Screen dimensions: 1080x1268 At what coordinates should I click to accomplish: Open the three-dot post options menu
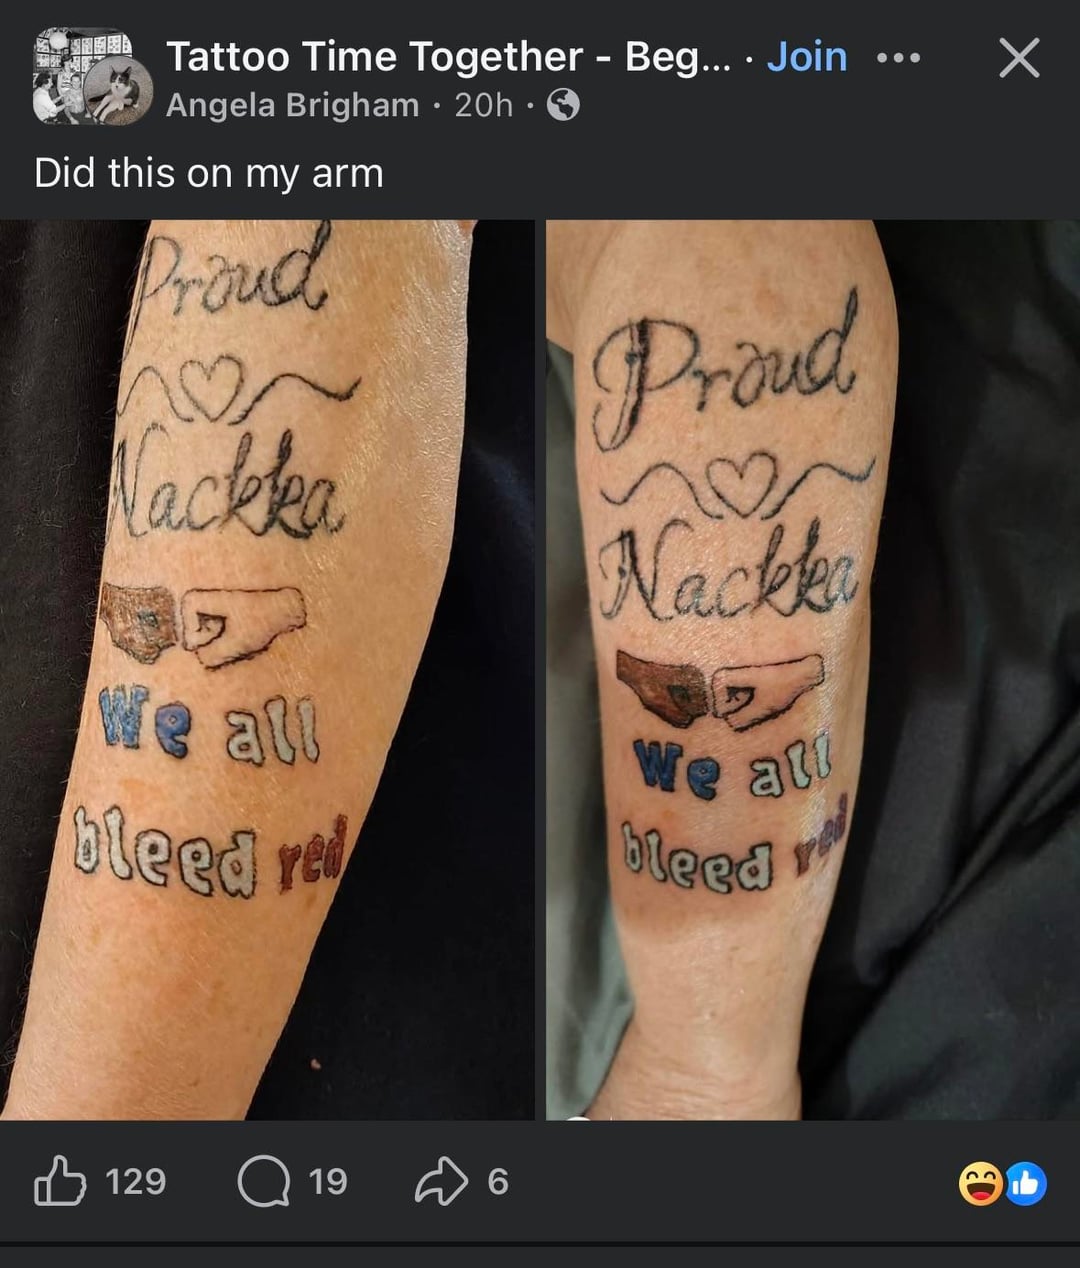click(x=898, y=58)
